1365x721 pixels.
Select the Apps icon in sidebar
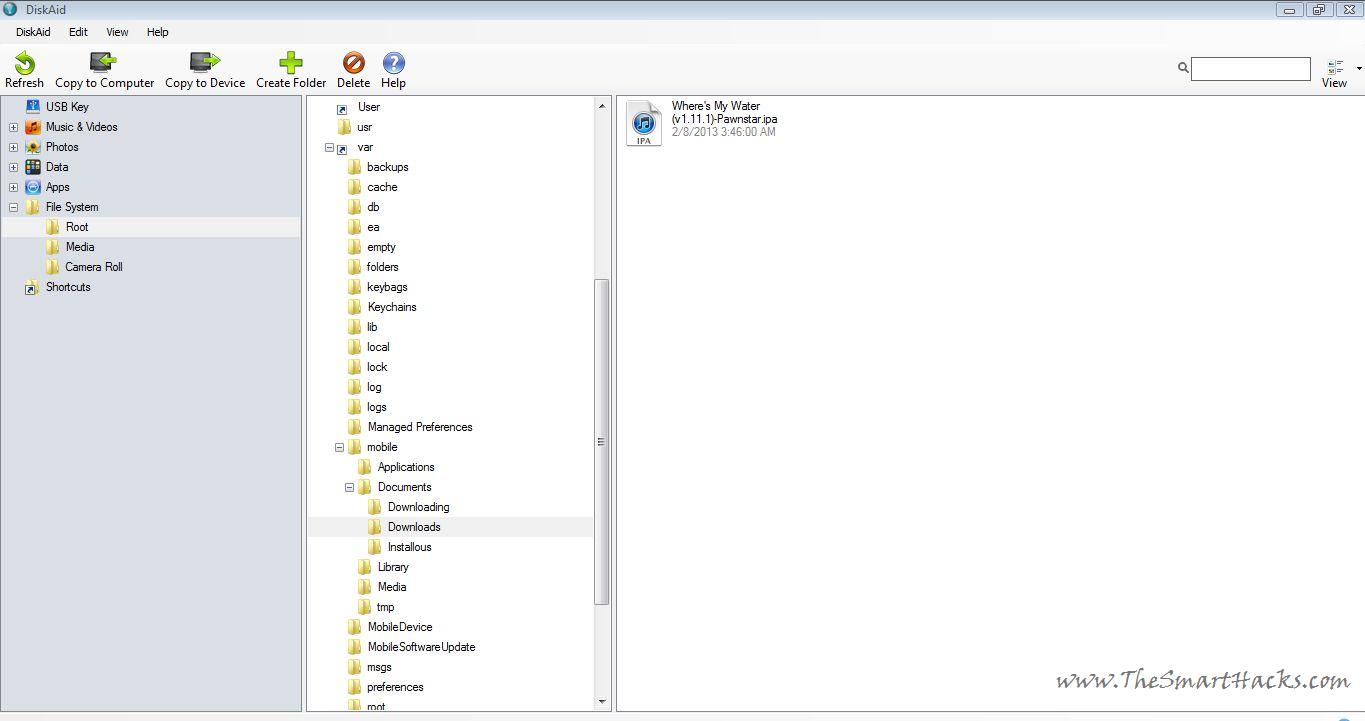(33, 187)
